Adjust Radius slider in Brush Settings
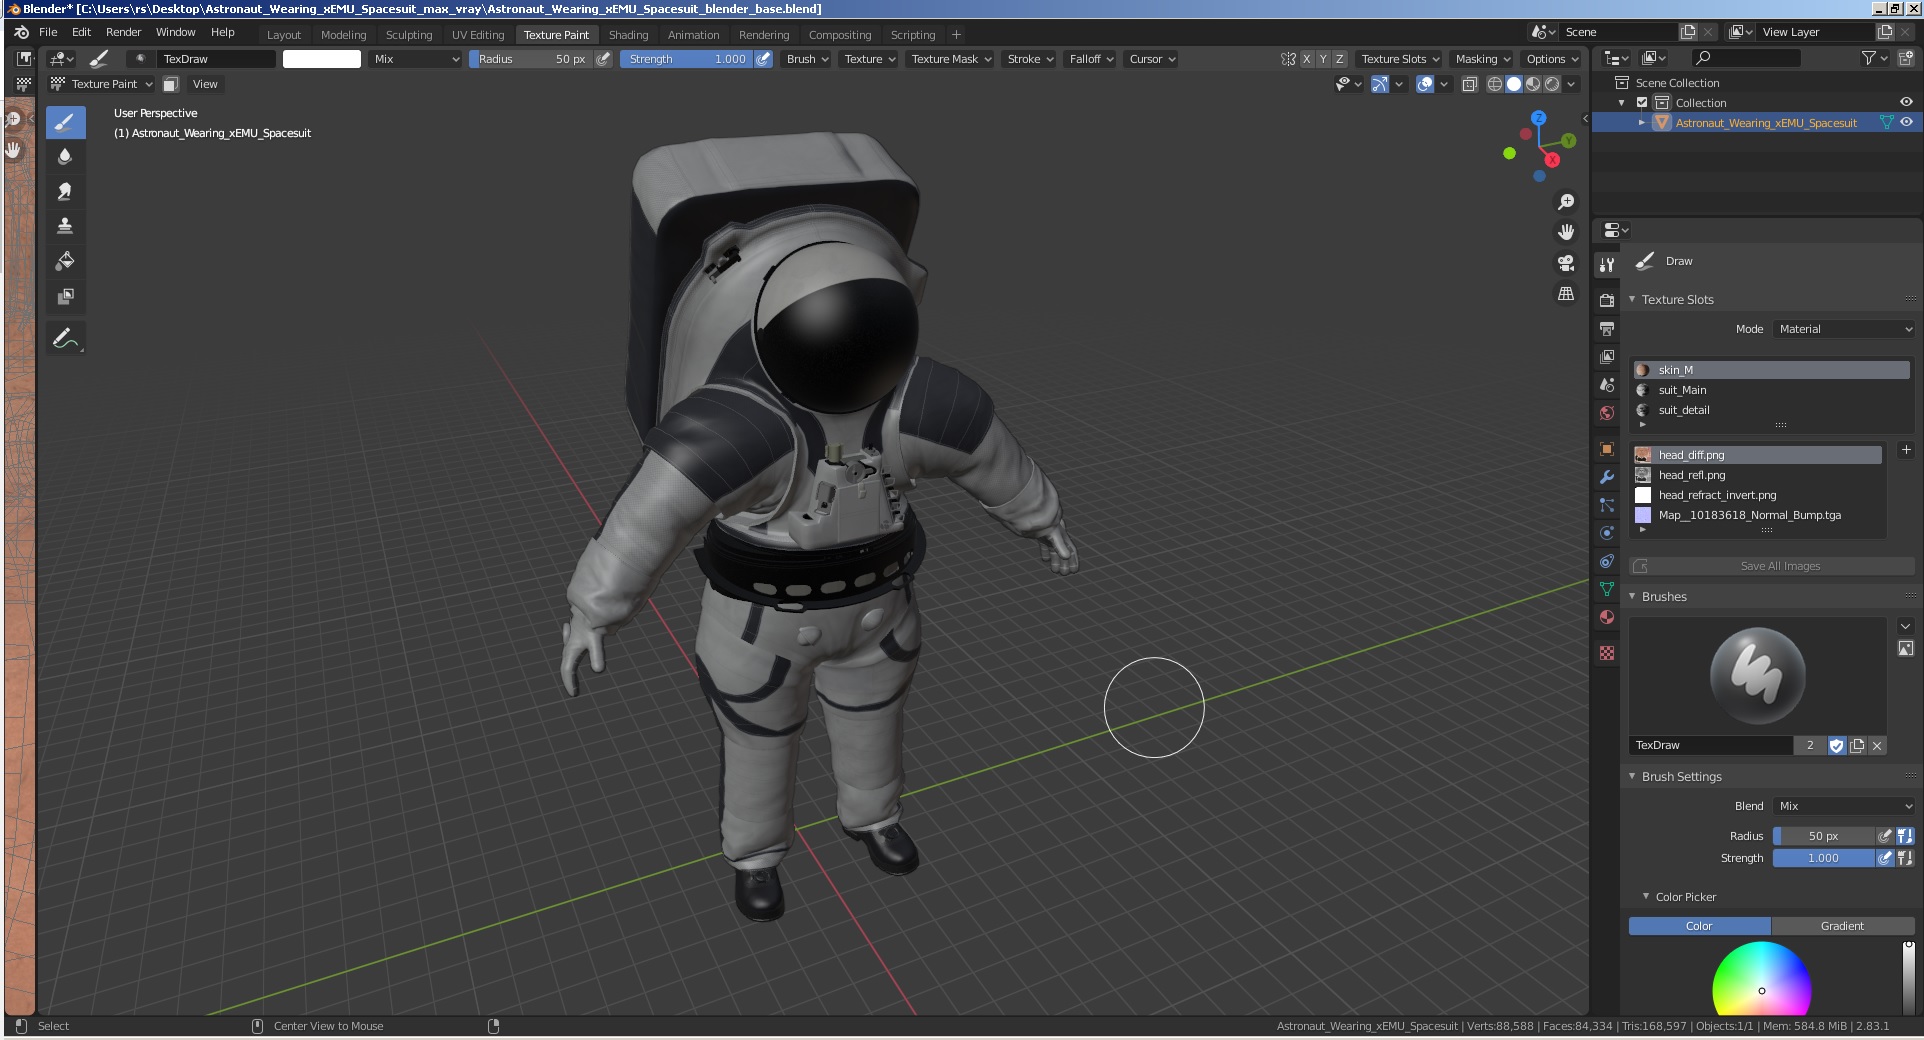1924x1040 pixels. click(1823, 836)
